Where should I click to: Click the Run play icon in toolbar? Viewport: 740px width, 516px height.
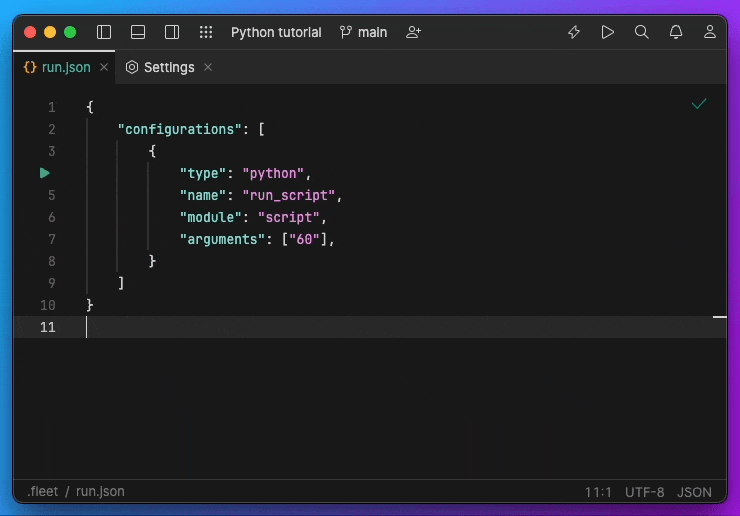608,32
